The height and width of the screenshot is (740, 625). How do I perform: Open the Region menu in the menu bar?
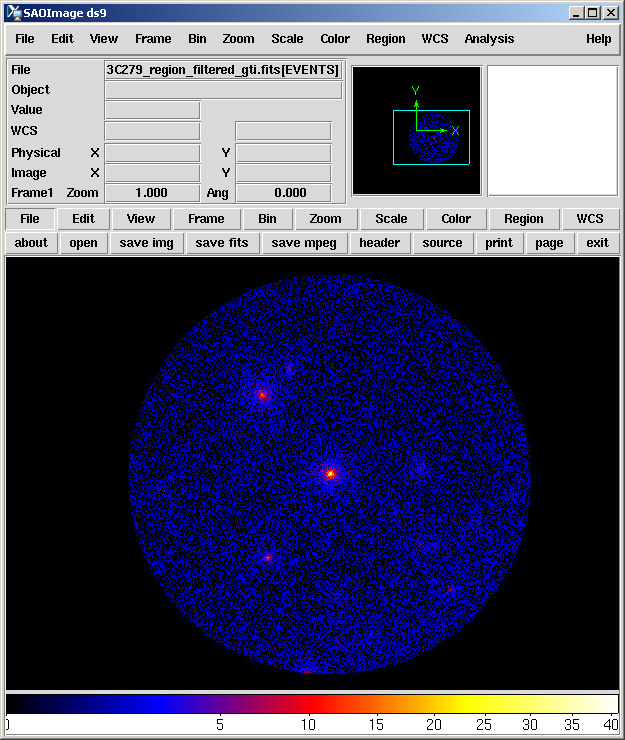click(386, 39)
